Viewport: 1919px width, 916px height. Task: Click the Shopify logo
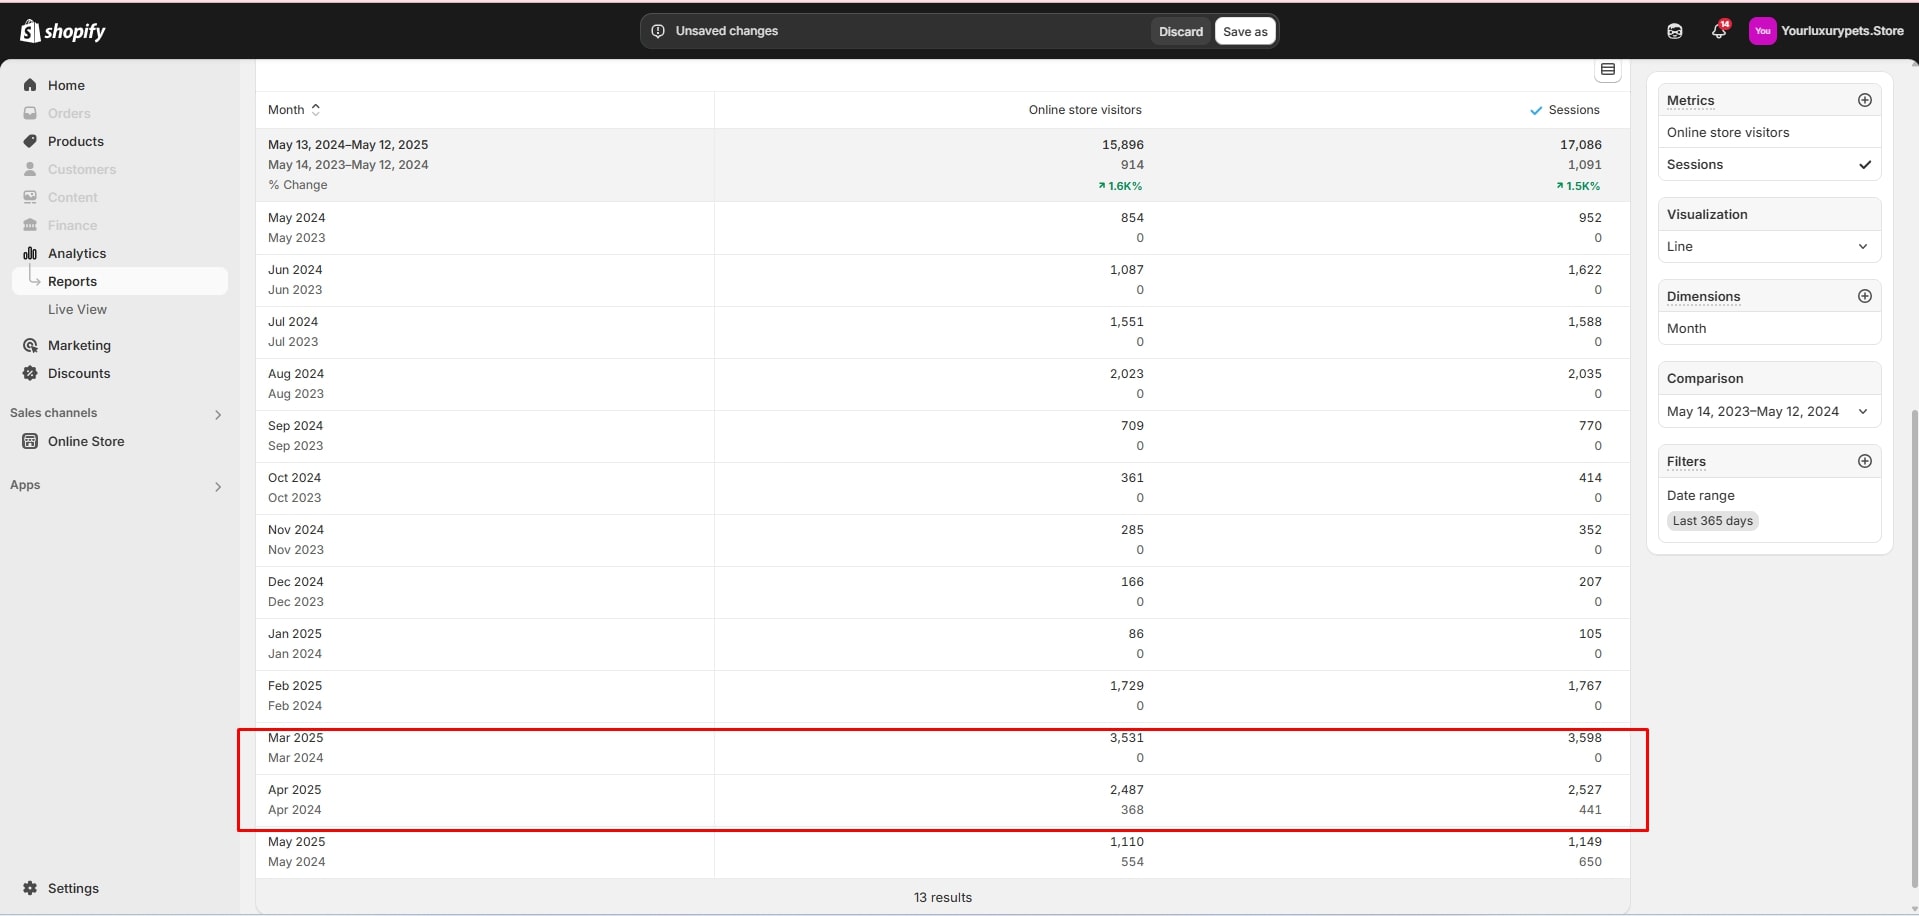[62, 31]
